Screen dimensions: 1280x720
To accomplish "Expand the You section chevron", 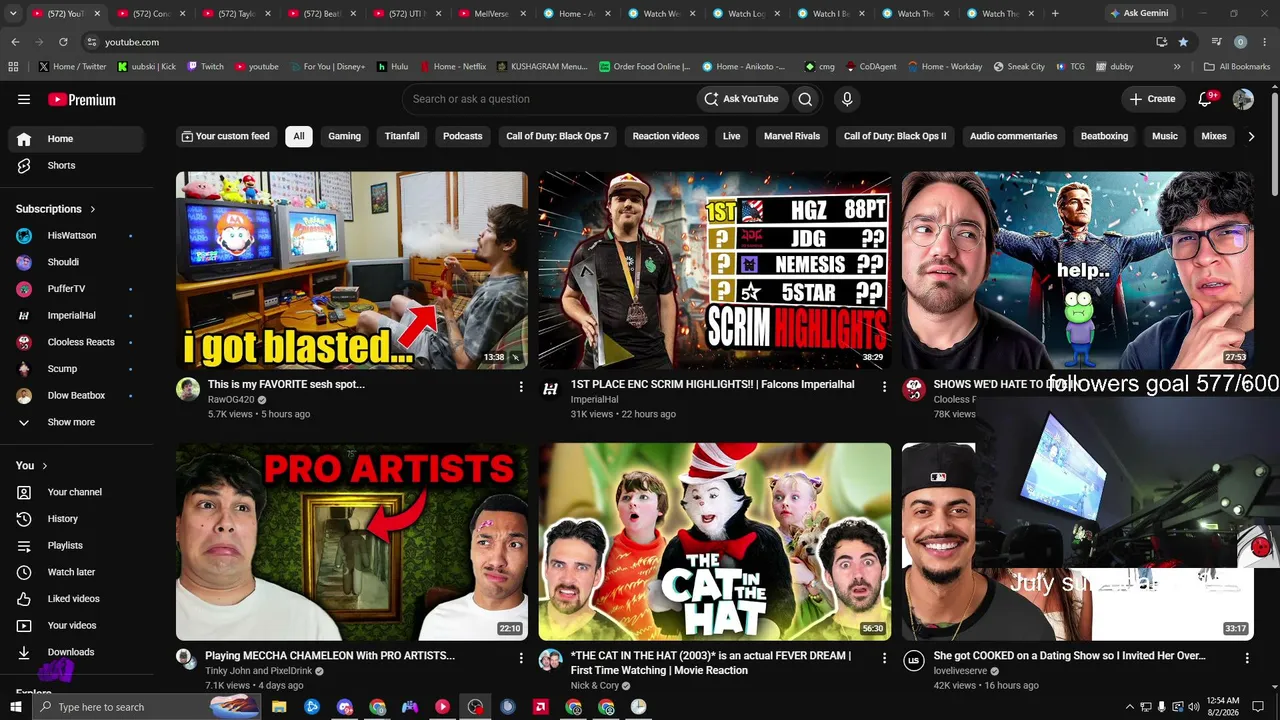I will tap(45, 466).
